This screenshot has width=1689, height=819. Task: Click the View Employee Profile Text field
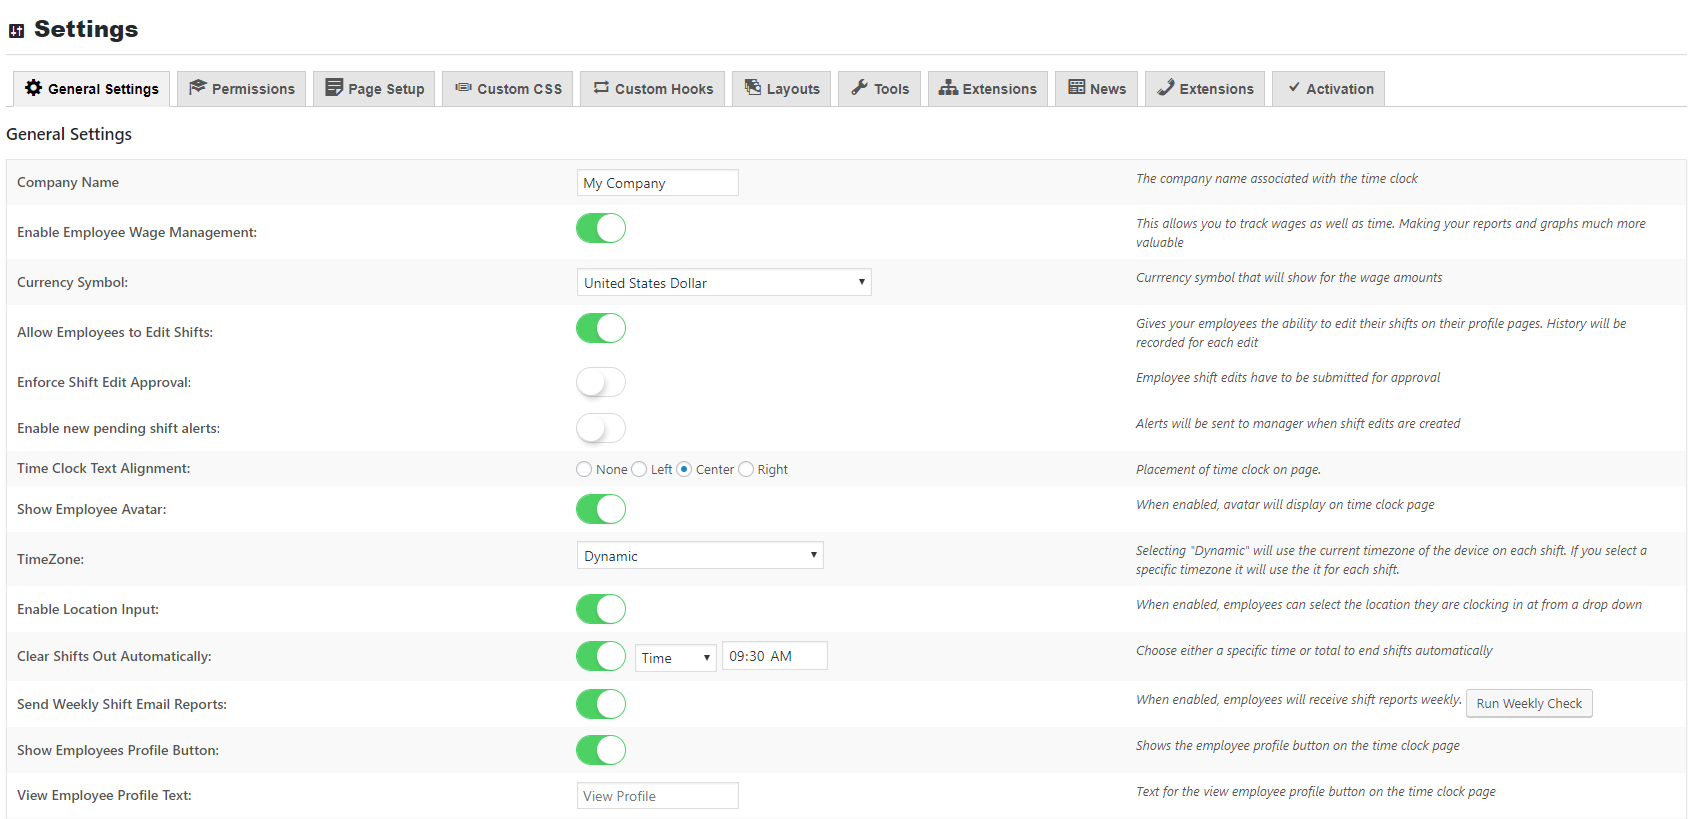[657, 796]
